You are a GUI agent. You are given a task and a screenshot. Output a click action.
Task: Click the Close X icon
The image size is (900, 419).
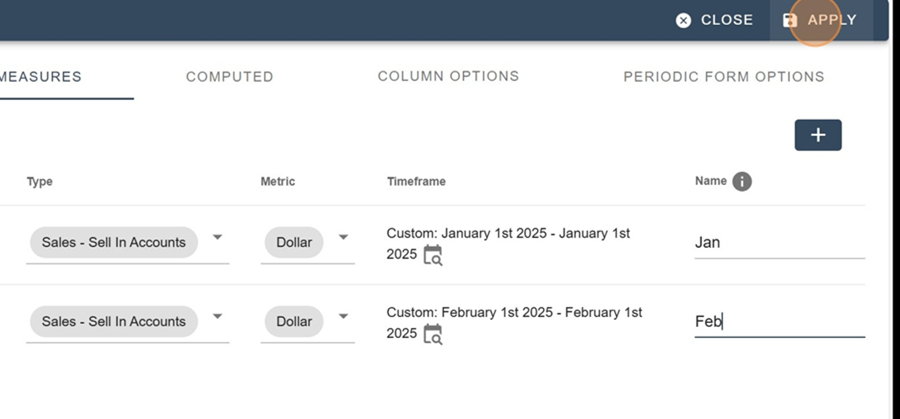(x=683, y=21)
